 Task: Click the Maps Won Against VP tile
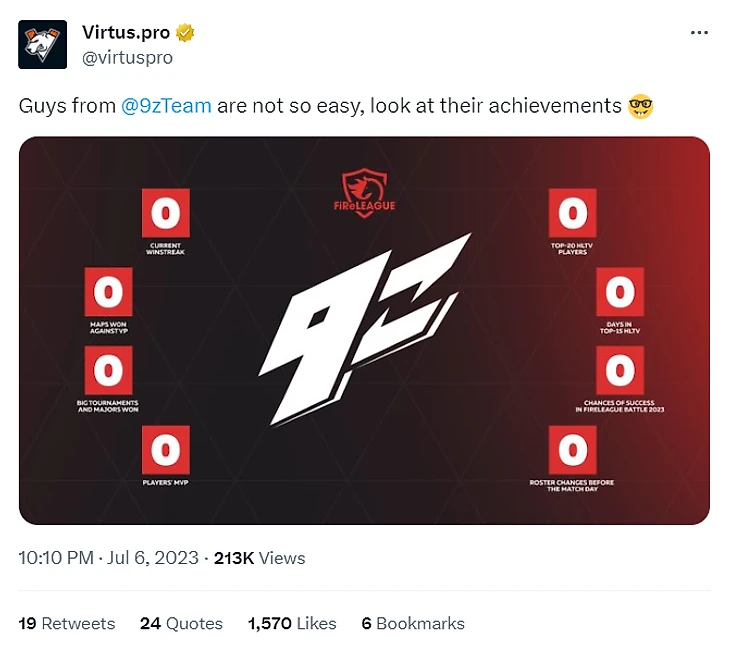pyautogui.click(x=107, y=293)
